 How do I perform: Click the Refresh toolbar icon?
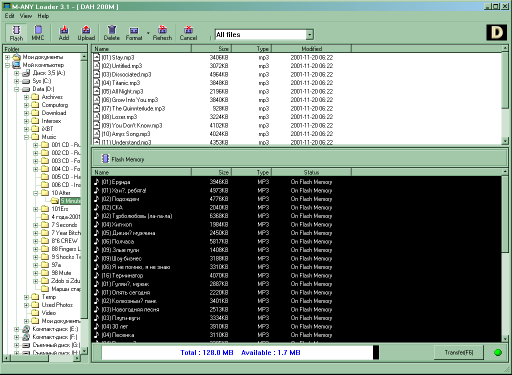162,33
